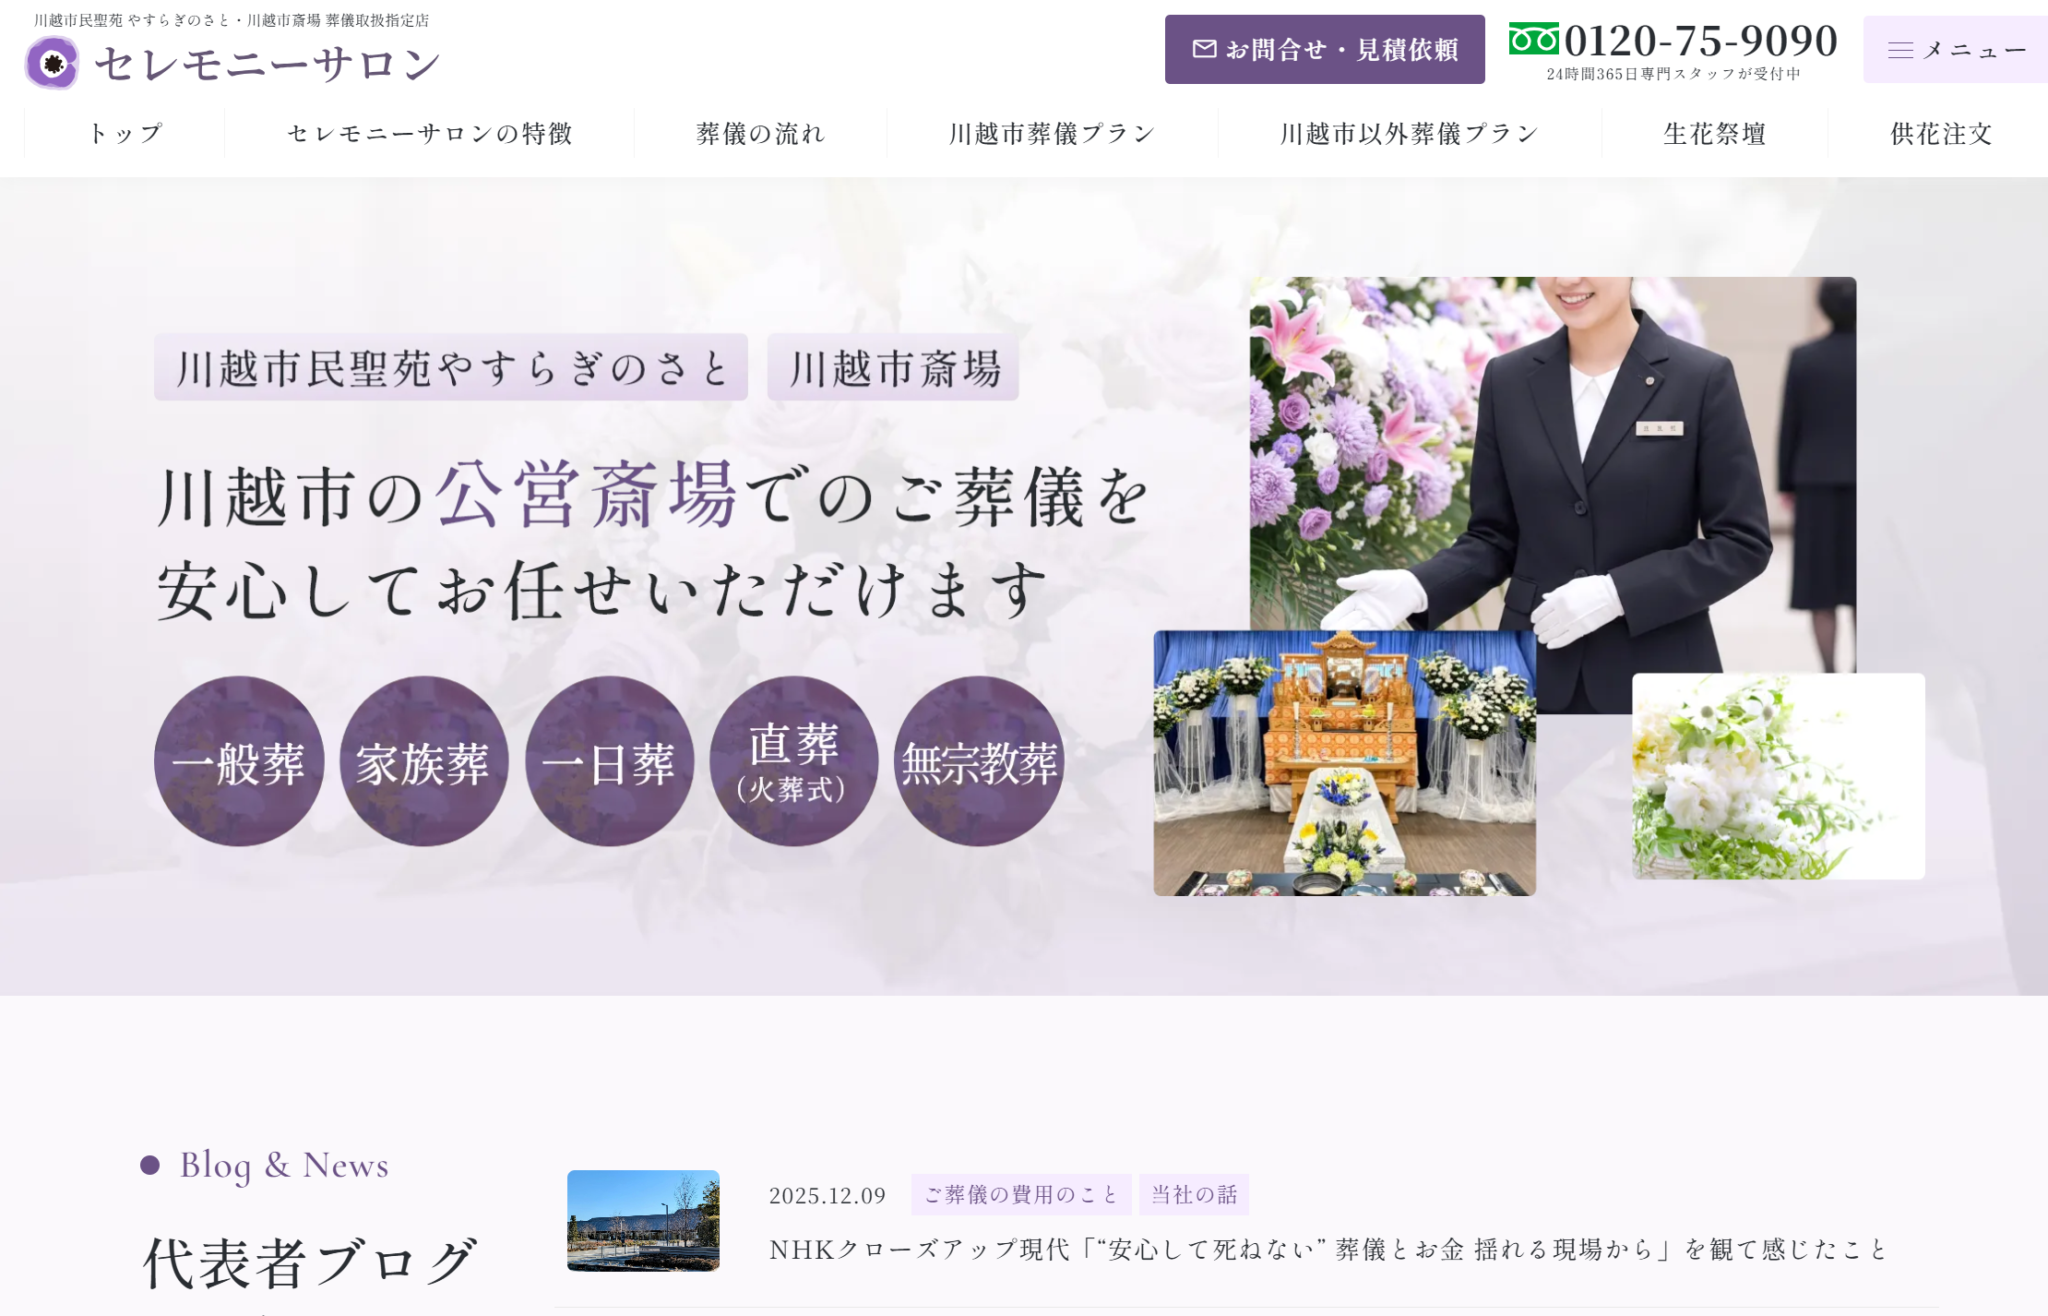Click the green free-dial phone icon
Image resolution: width=2048 pixels, height=1316 pixels.
(1533, 40)
